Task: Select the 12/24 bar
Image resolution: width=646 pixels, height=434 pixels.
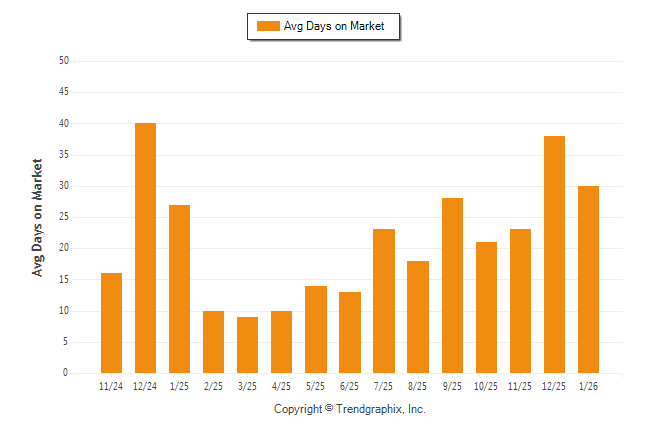Action: [146, 248]
